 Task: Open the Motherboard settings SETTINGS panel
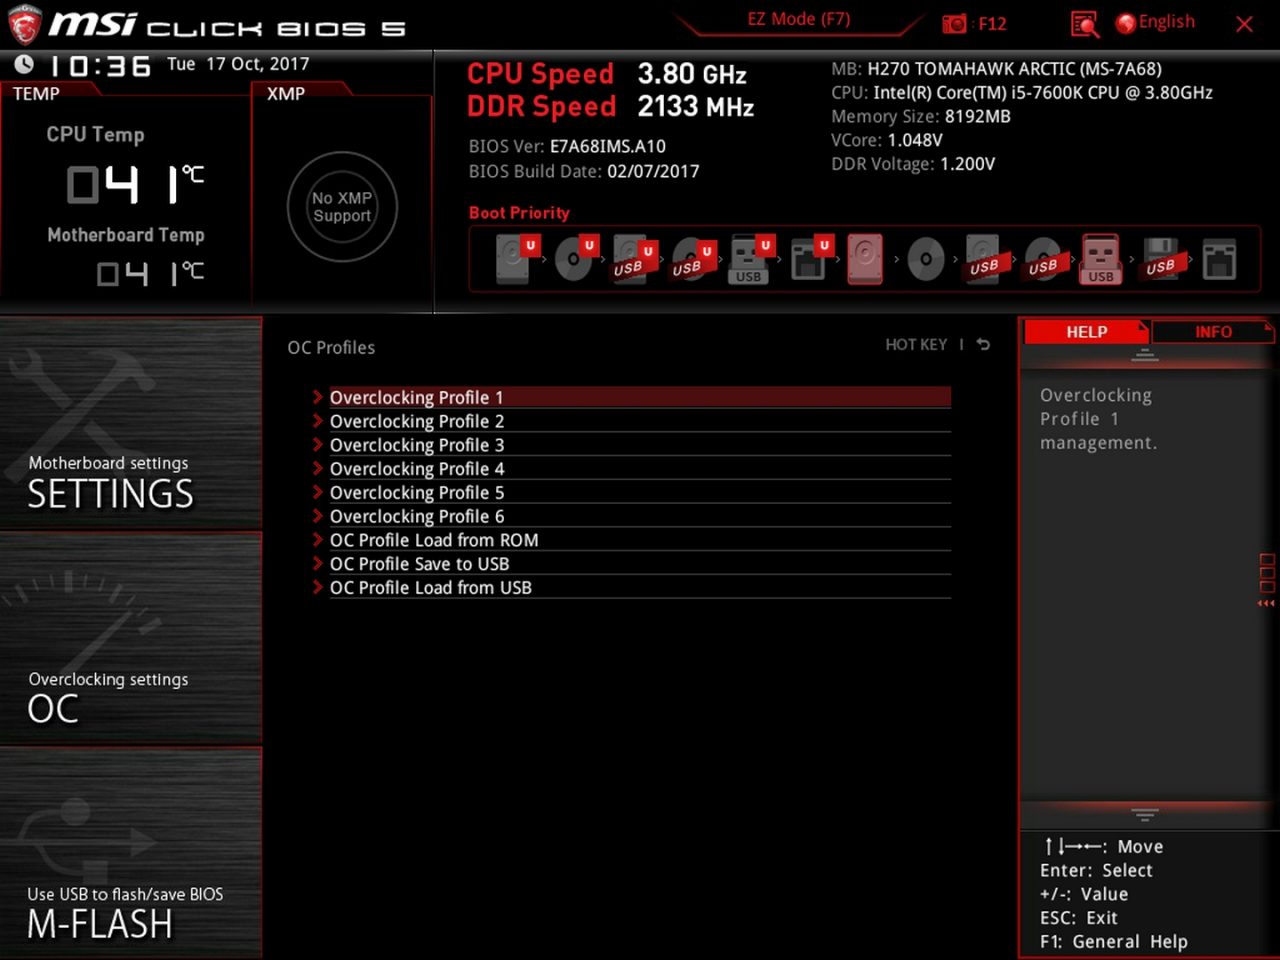tap(131, 423)
